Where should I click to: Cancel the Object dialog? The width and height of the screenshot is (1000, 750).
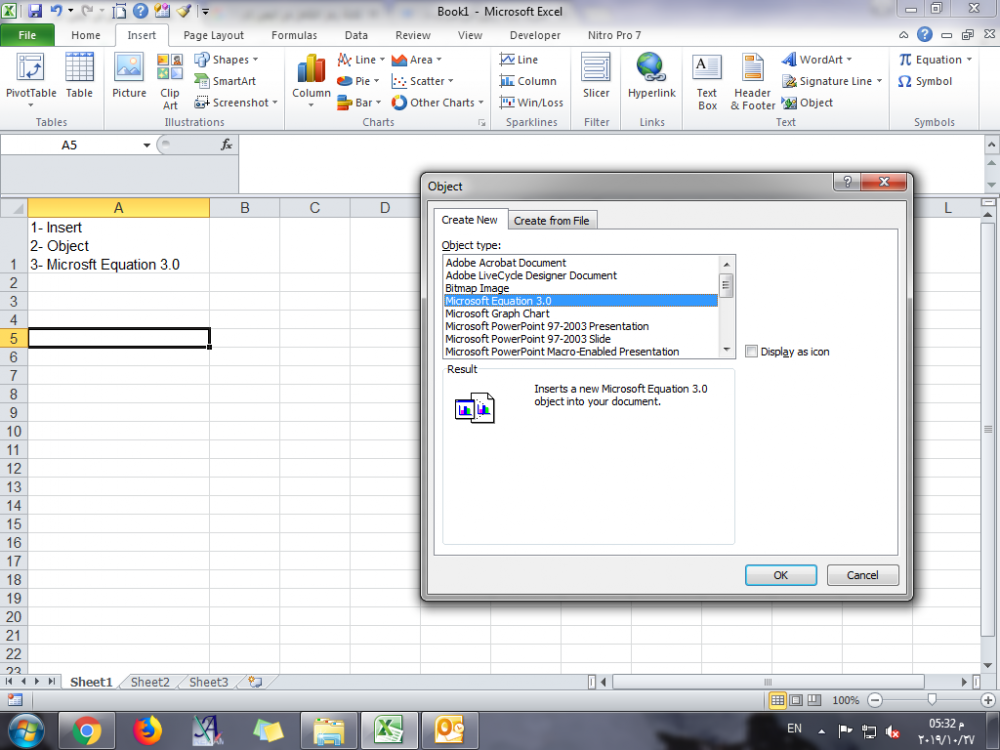[x=862, y=575]
